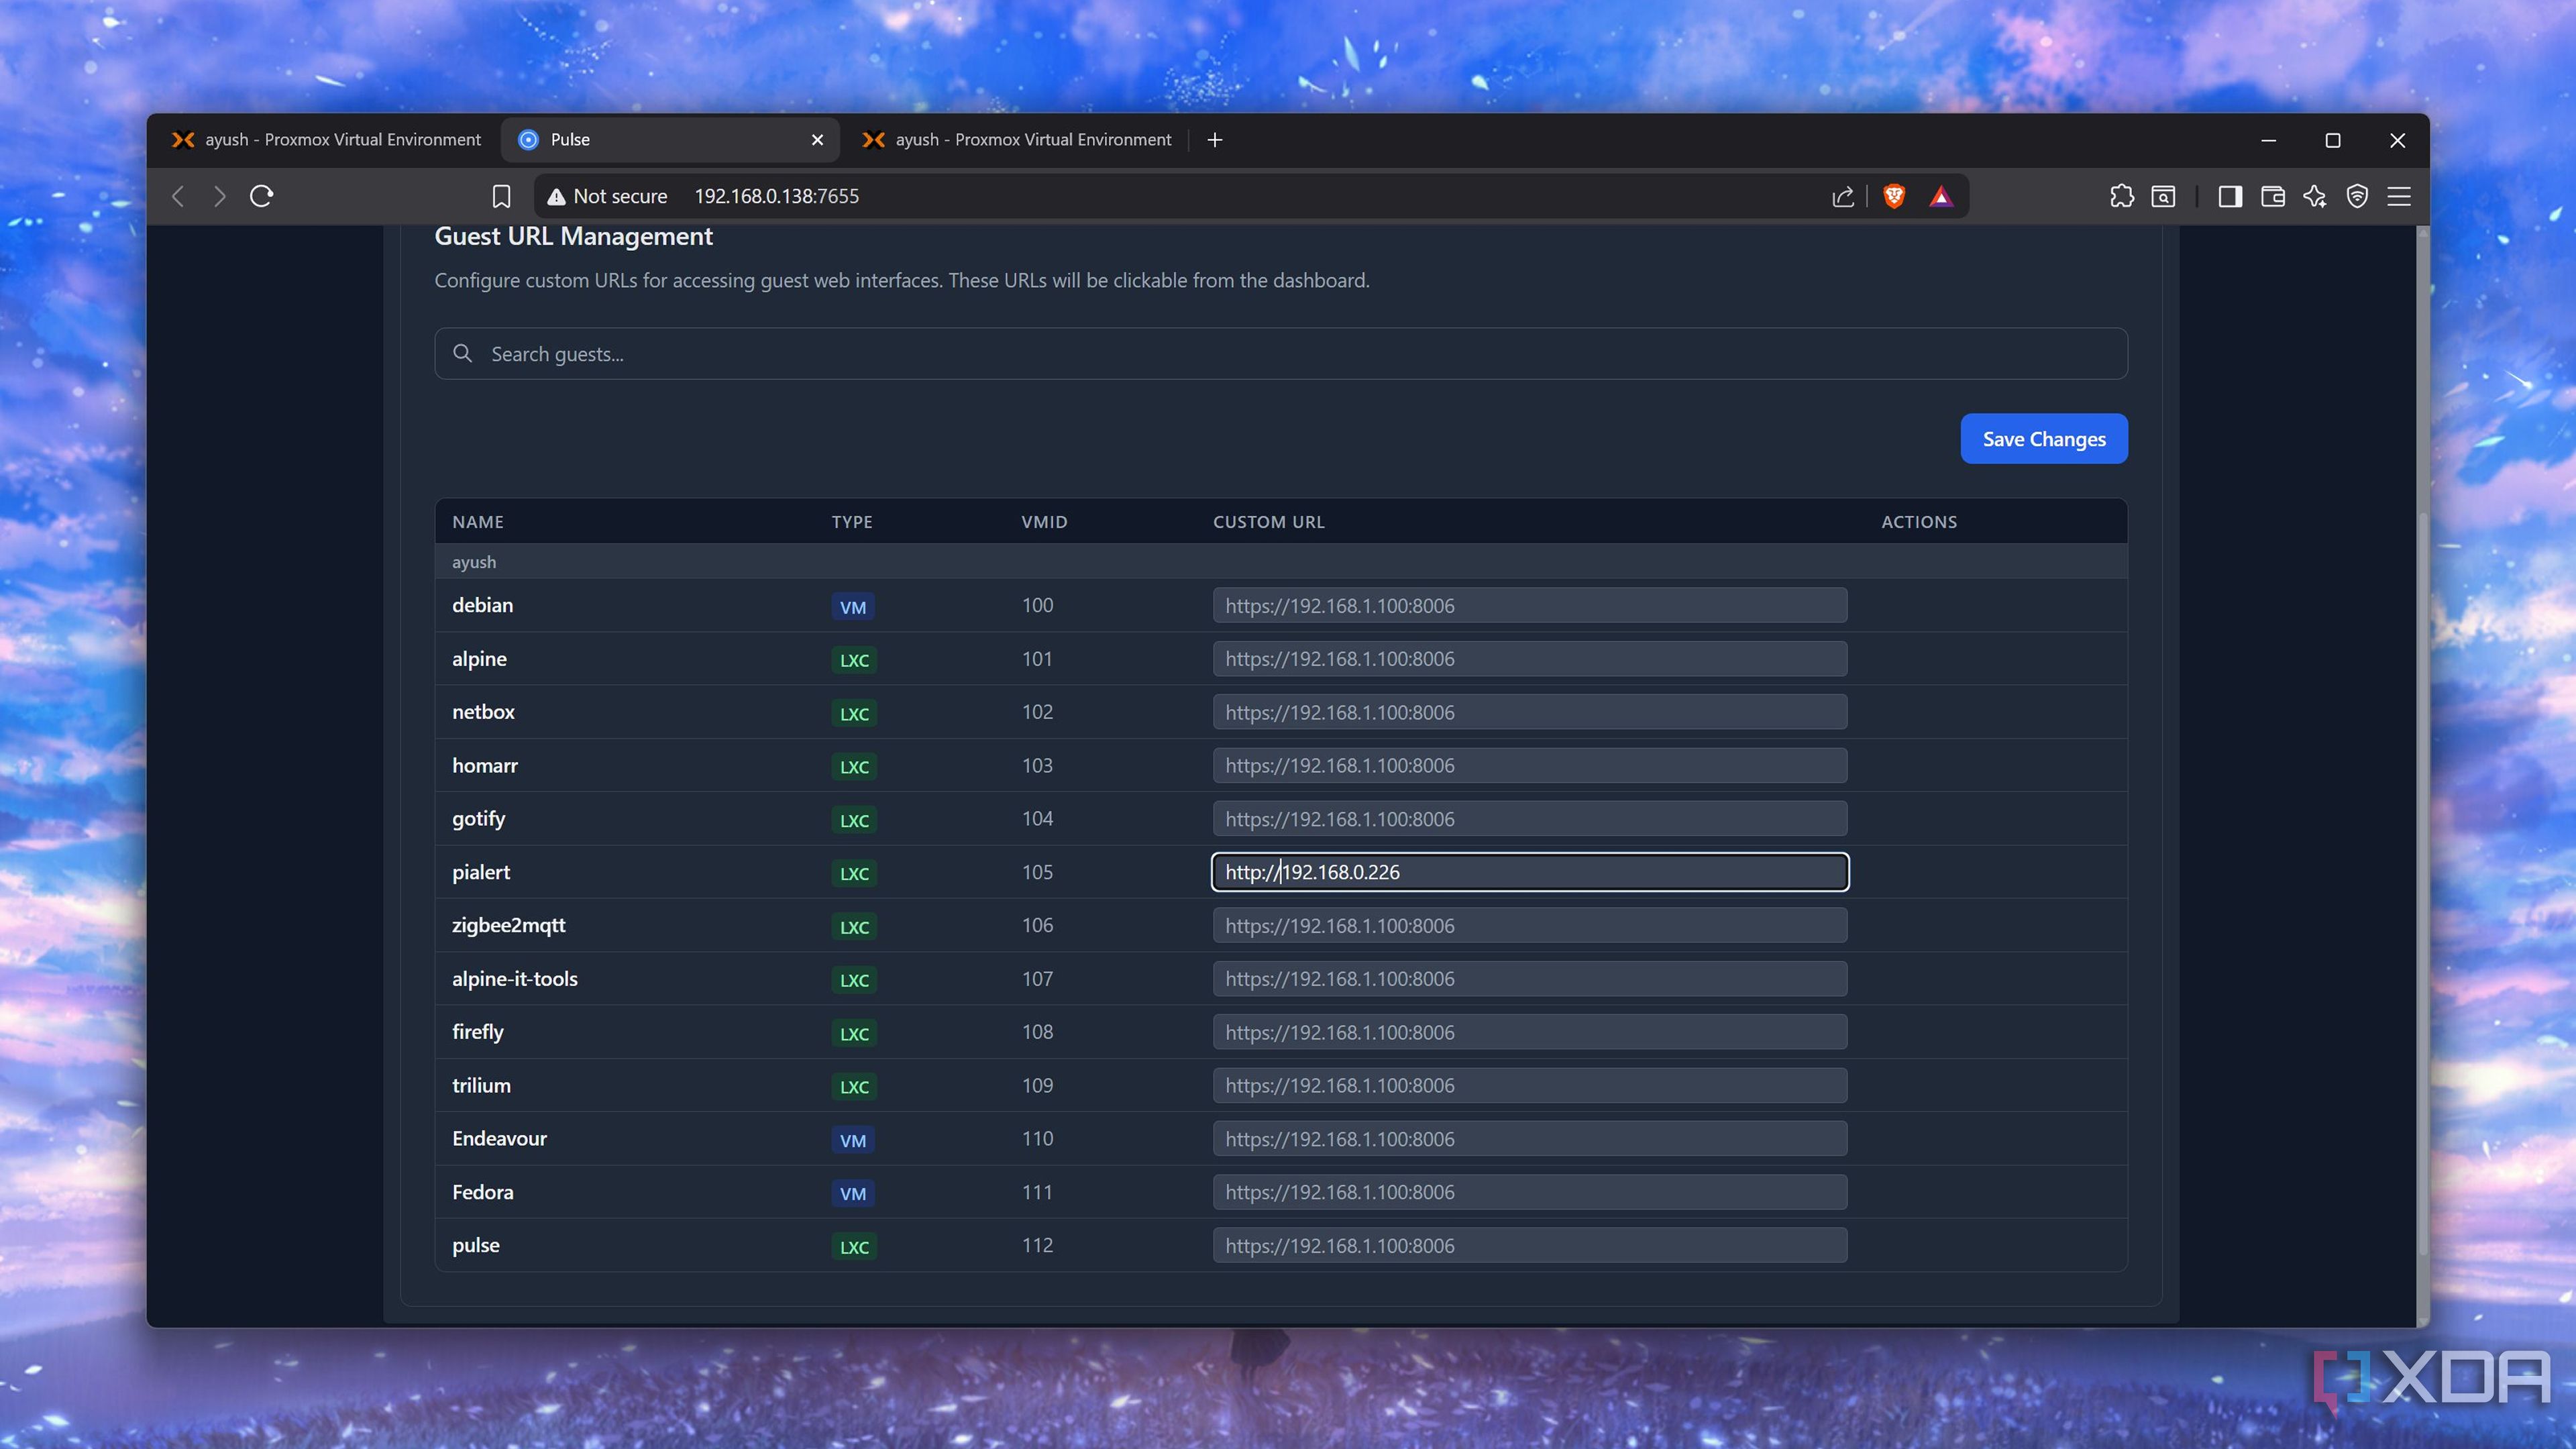The width and height of the screenshot is (2576, 1449).
Task: Click the guest name zigbee2mqtt
Action: click(x=508, y=925)
